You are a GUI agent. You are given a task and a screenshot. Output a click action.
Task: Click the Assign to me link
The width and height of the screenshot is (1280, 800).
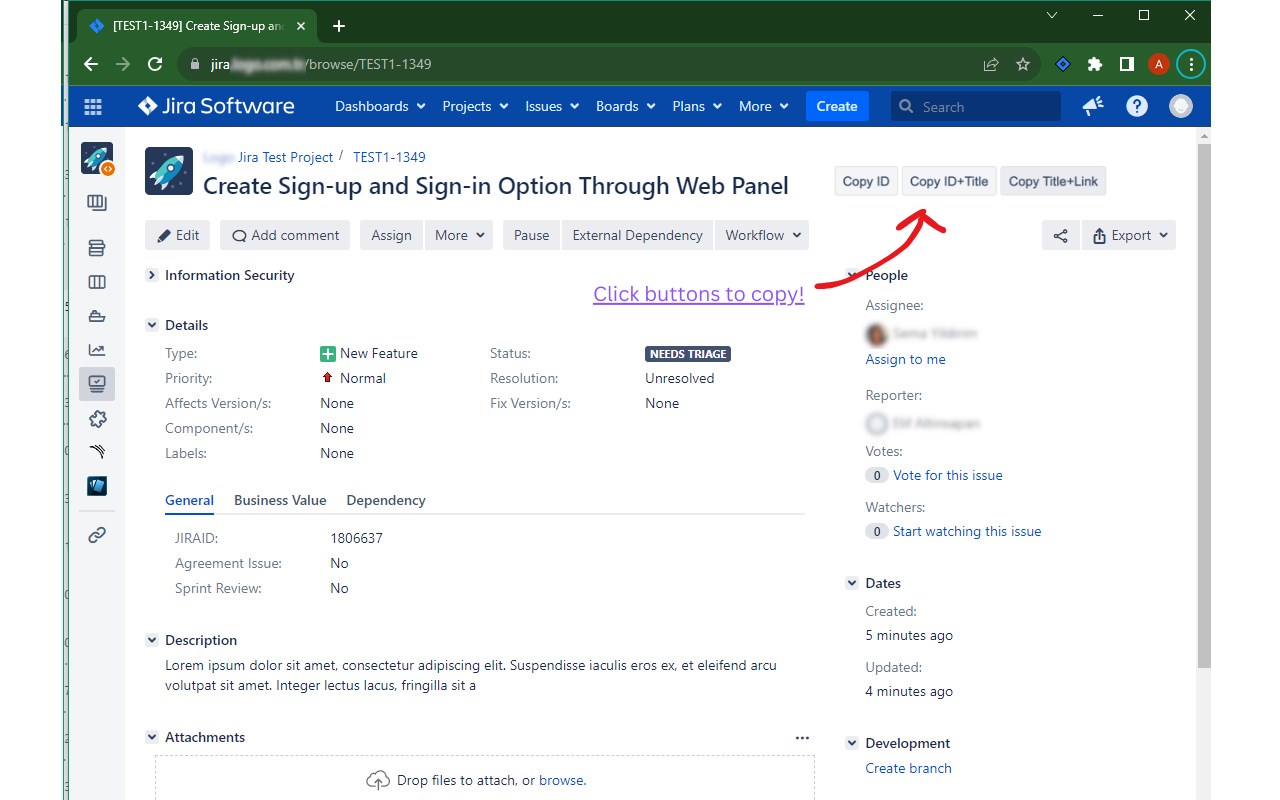tap(905, 359)
